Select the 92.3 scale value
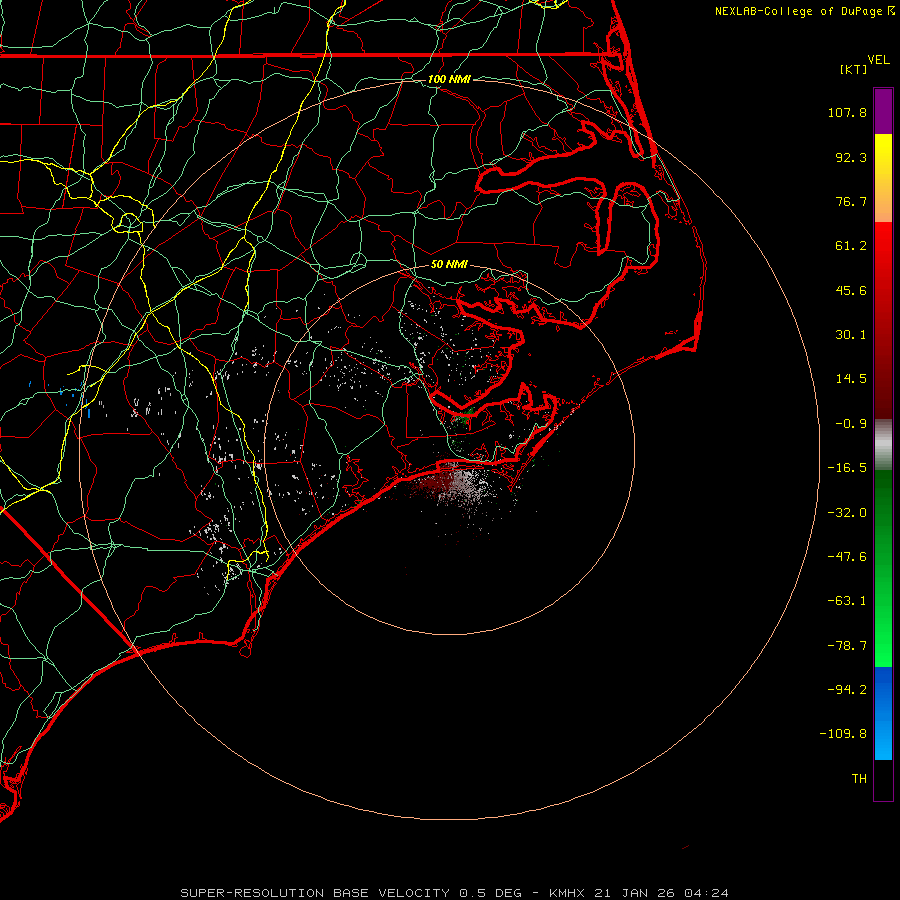The image size is (900, 900). tap(851, 157)
